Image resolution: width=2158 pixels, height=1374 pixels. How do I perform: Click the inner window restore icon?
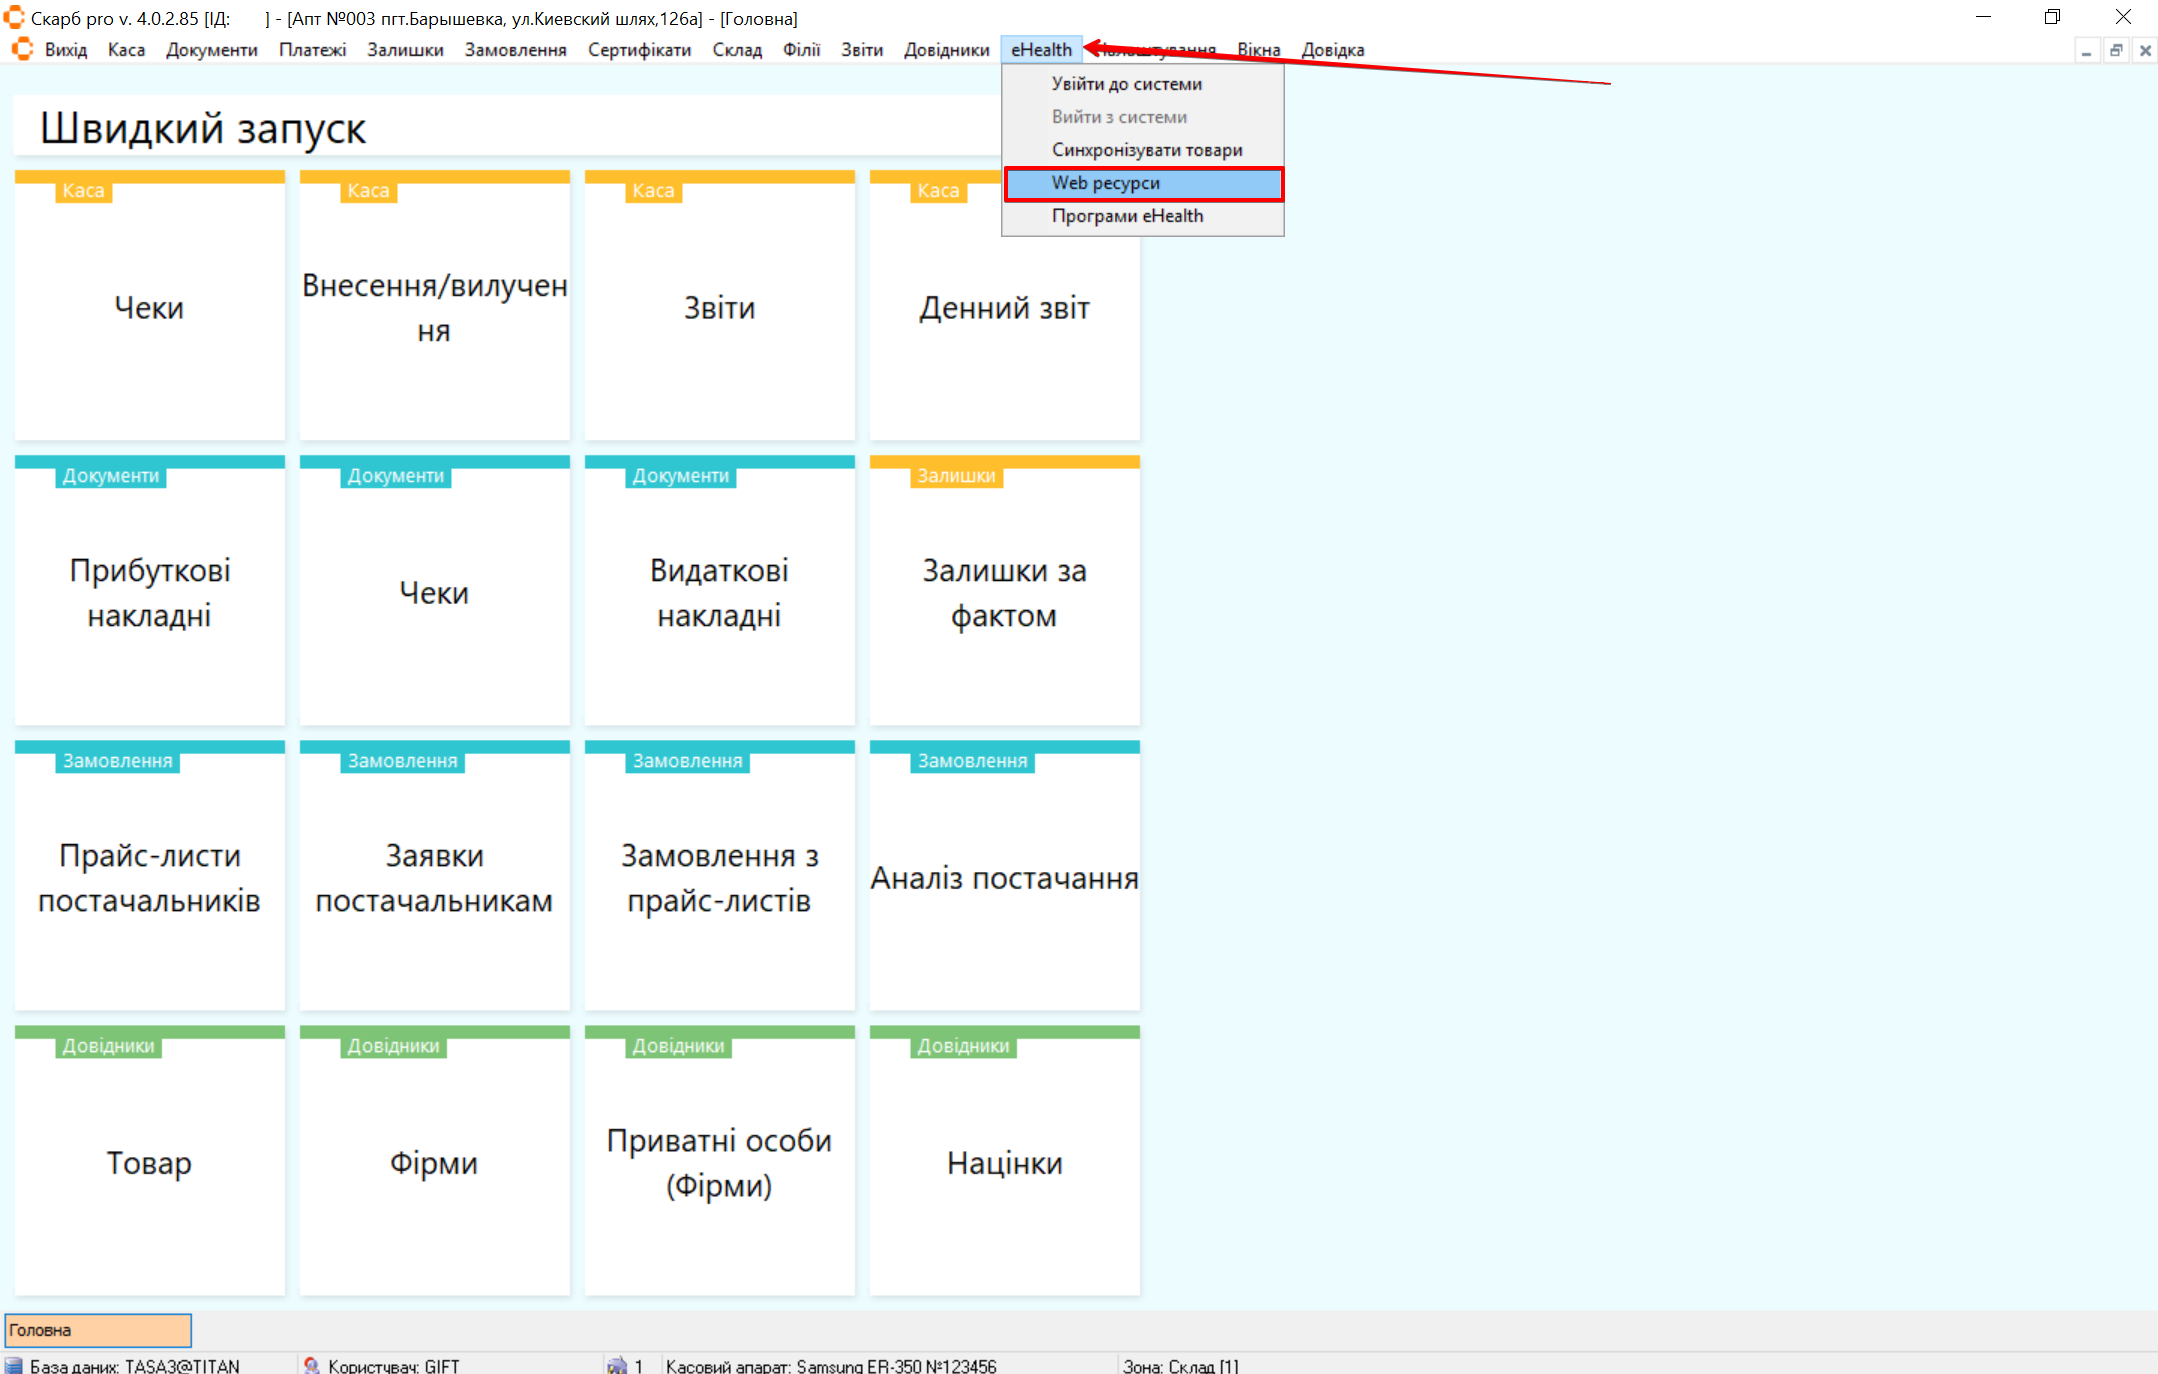(x=2116, y=50)
